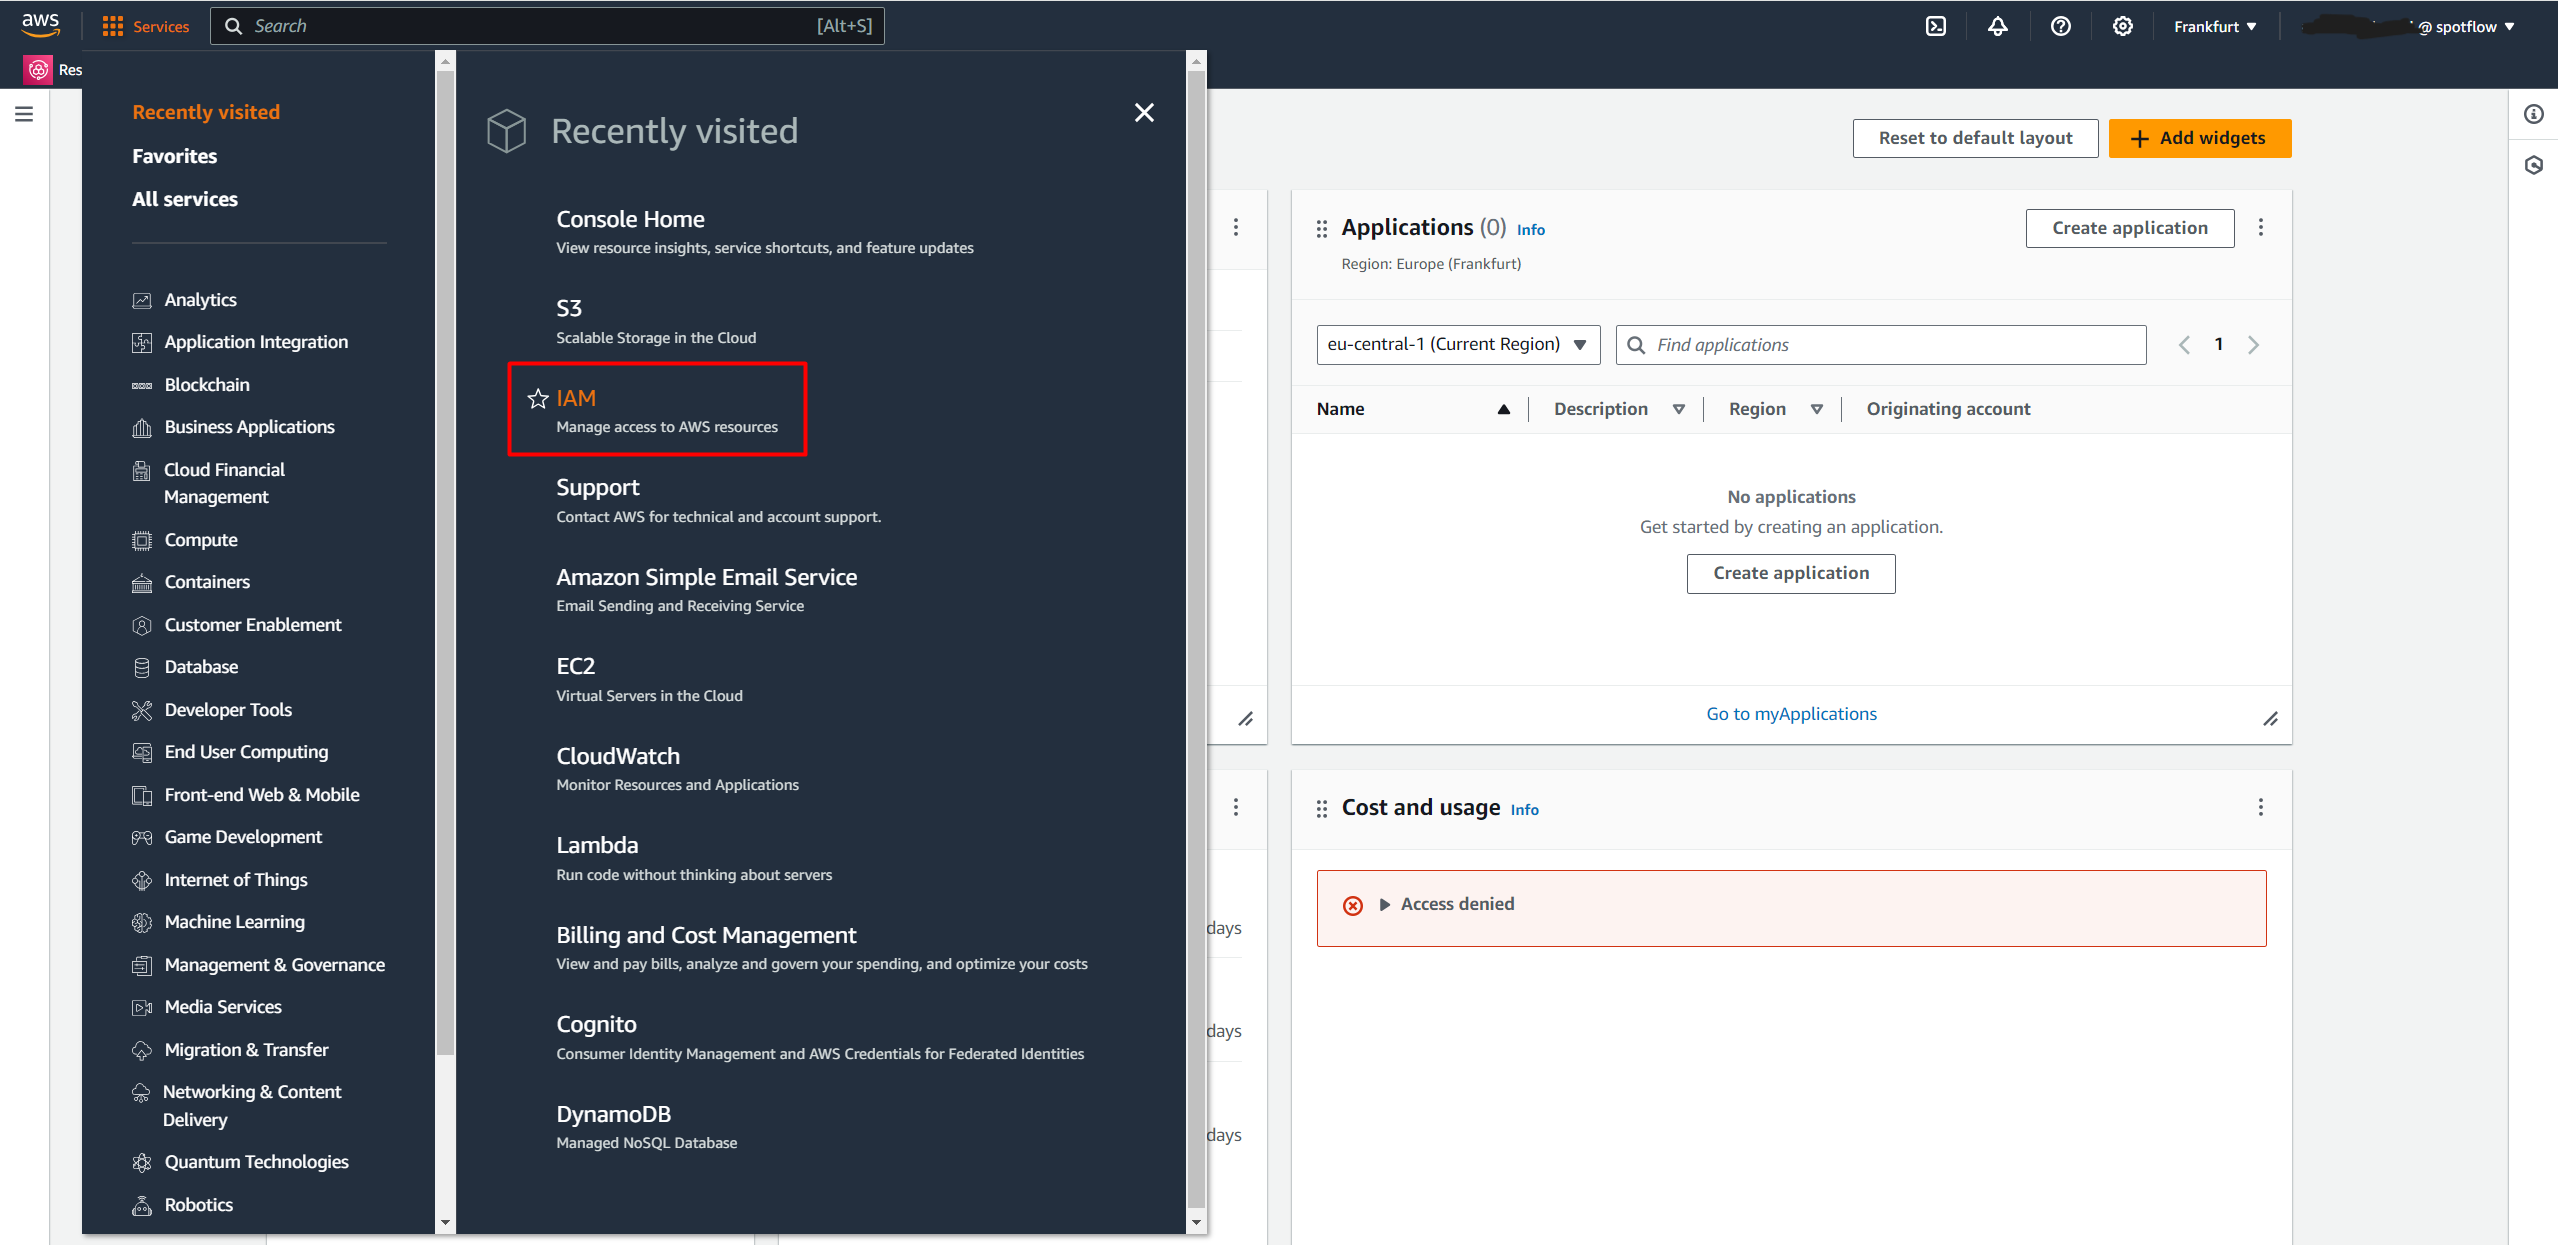The width and height of the screenshot is (2558, 1245).
Task: Click the hexagon icon on the right edge
Action: (x=2533, y=165)
